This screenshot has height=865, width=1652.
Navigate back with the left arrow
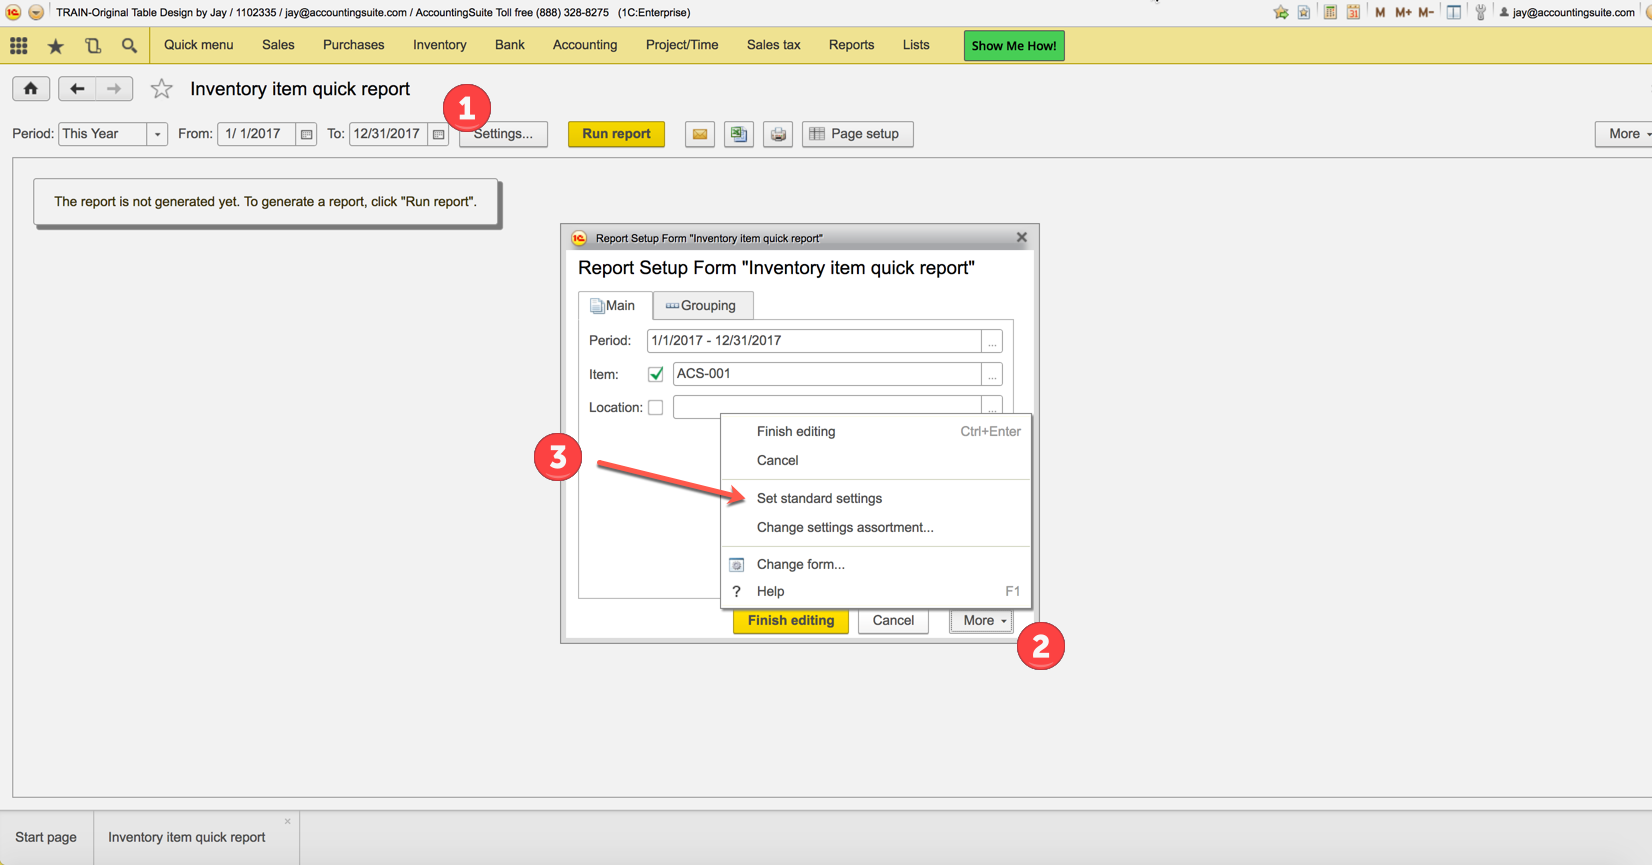77,89
